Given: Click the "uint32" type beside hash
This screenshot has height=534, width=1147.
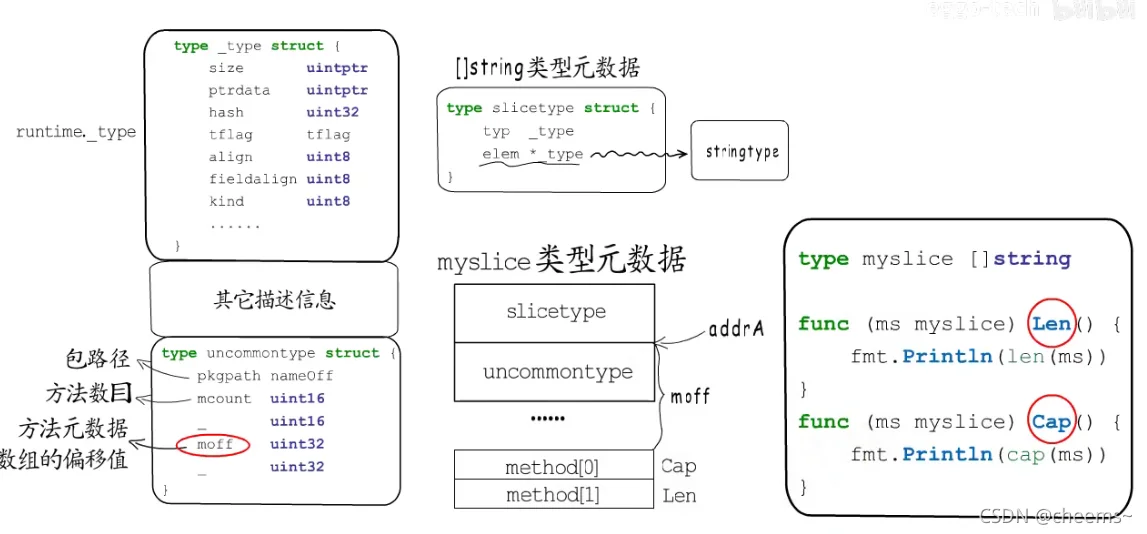Looking at the screenshot, I should (333, 113).
